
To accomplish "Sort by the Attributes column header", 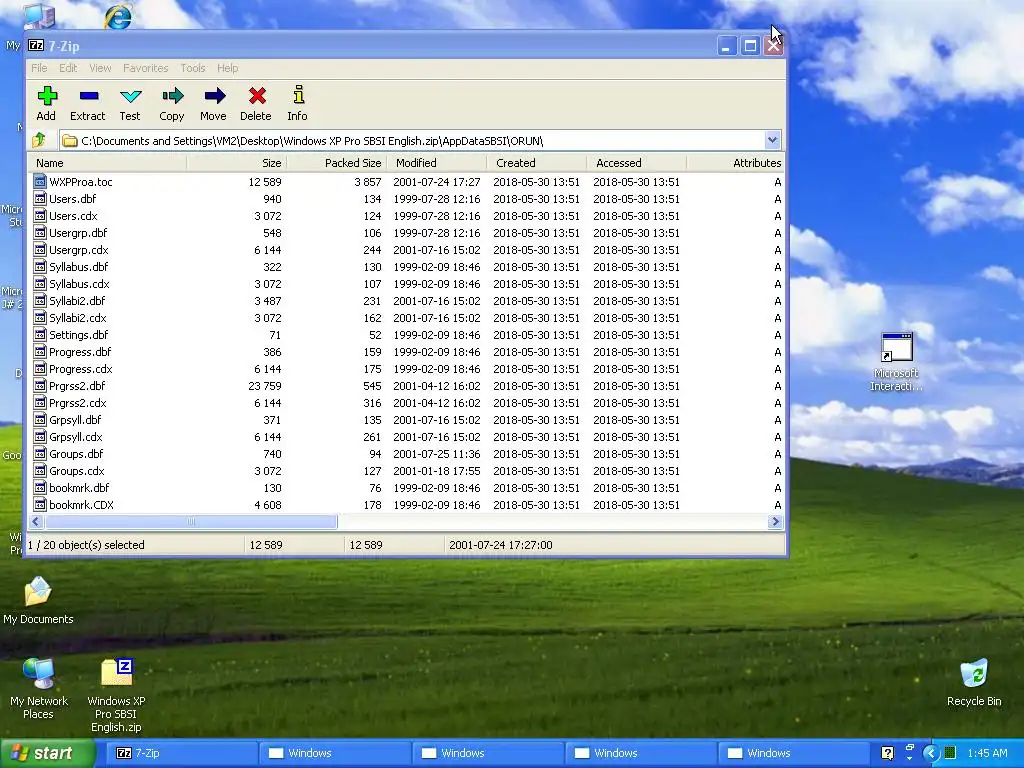I will click(735, 163).
